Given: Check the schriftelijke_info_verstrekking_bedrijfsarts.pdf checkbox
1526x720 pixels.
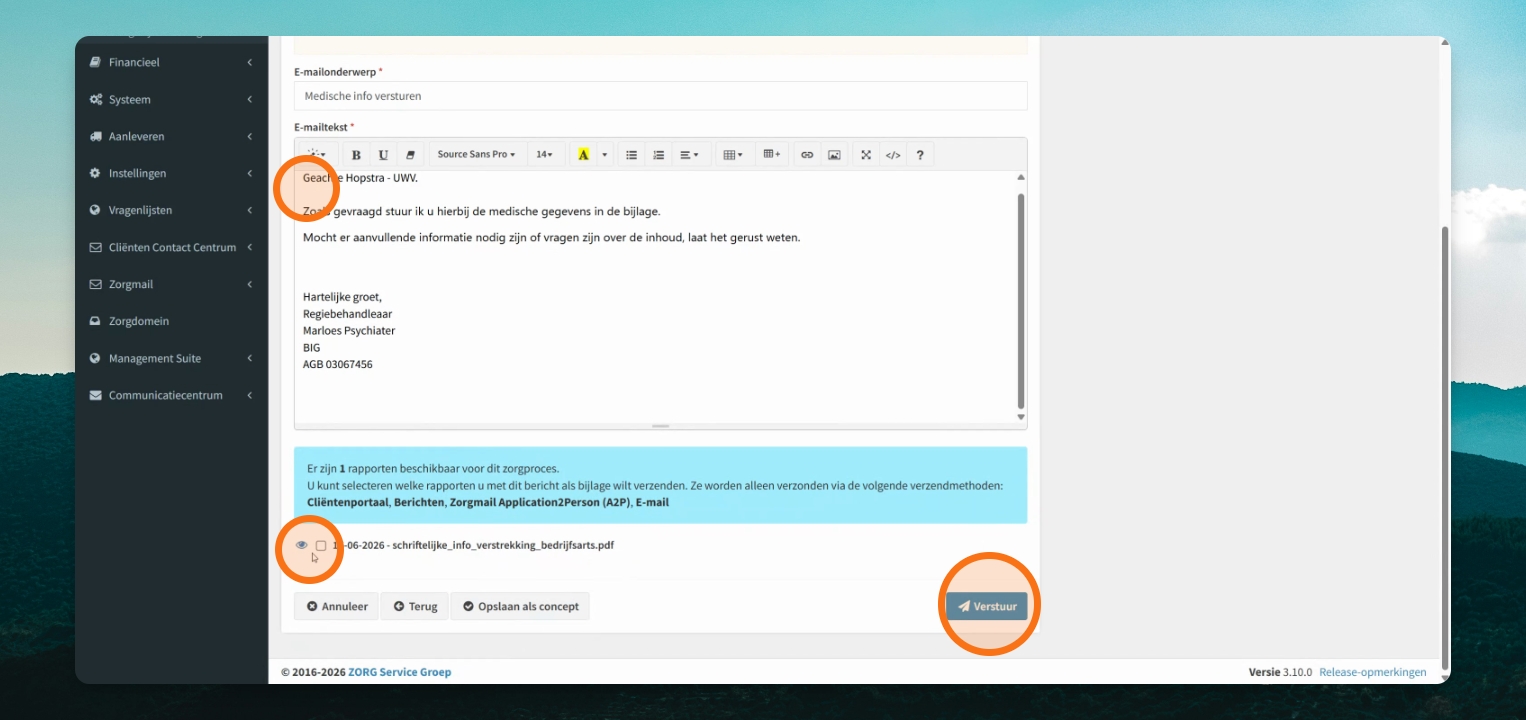Looking at the screenshot, I should (321, 546).
